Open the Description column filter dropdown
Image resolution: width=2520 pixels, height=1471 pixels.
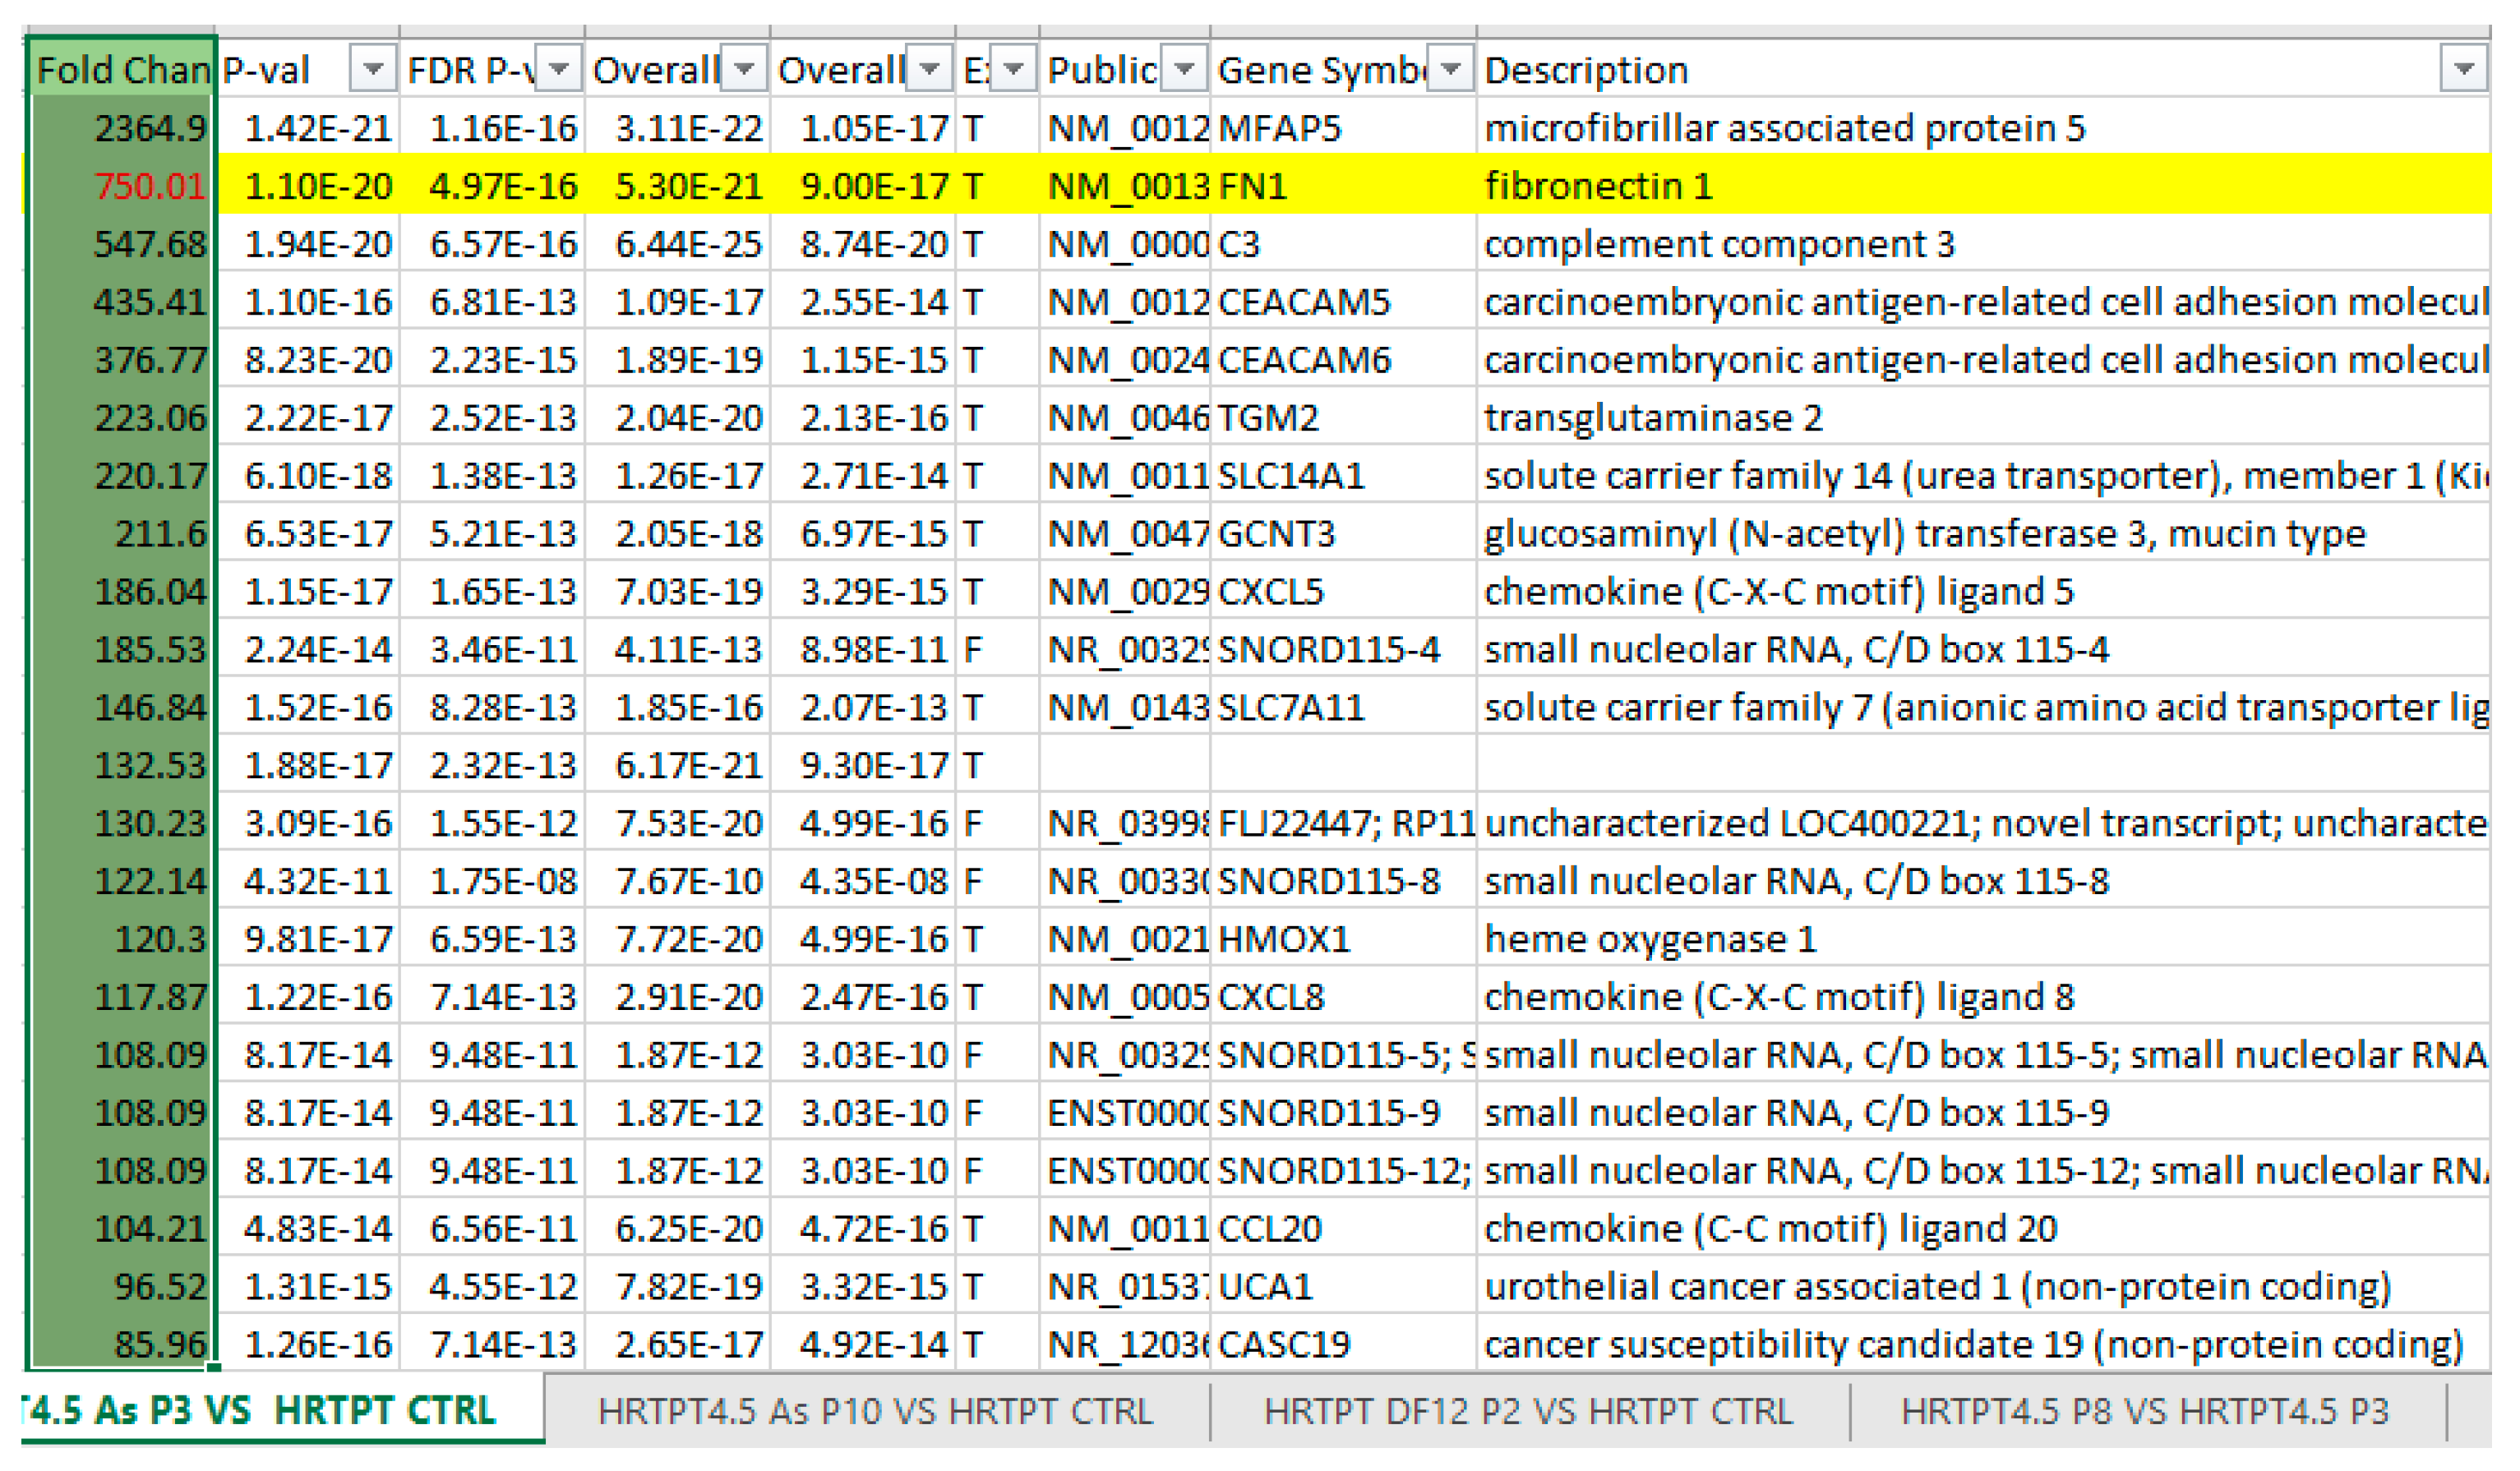tap(2465, 69)
